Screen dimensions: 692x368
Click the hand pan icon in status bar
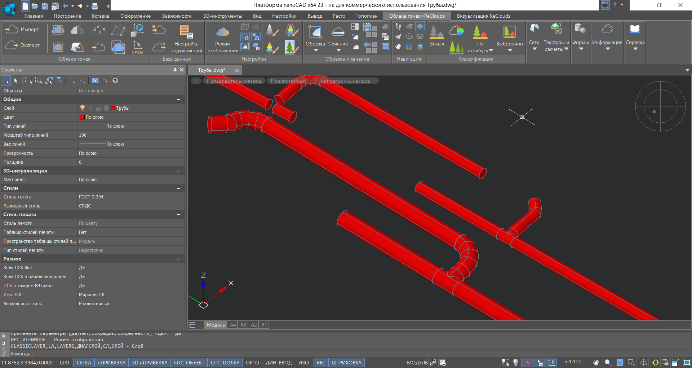click(597, 363)
